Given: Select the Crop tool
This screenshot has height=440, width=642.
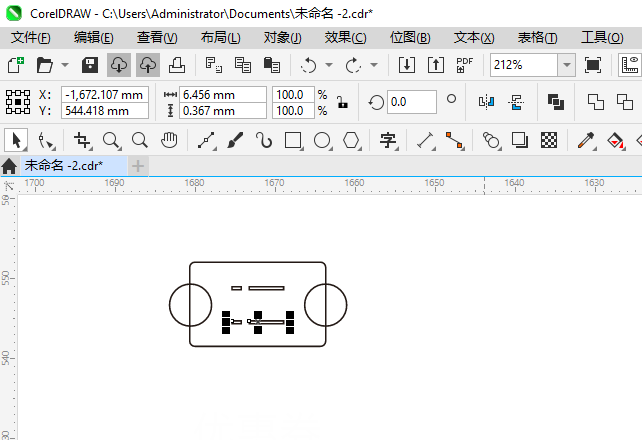Looking at the screenshot, I should click(x=82, y=141).
